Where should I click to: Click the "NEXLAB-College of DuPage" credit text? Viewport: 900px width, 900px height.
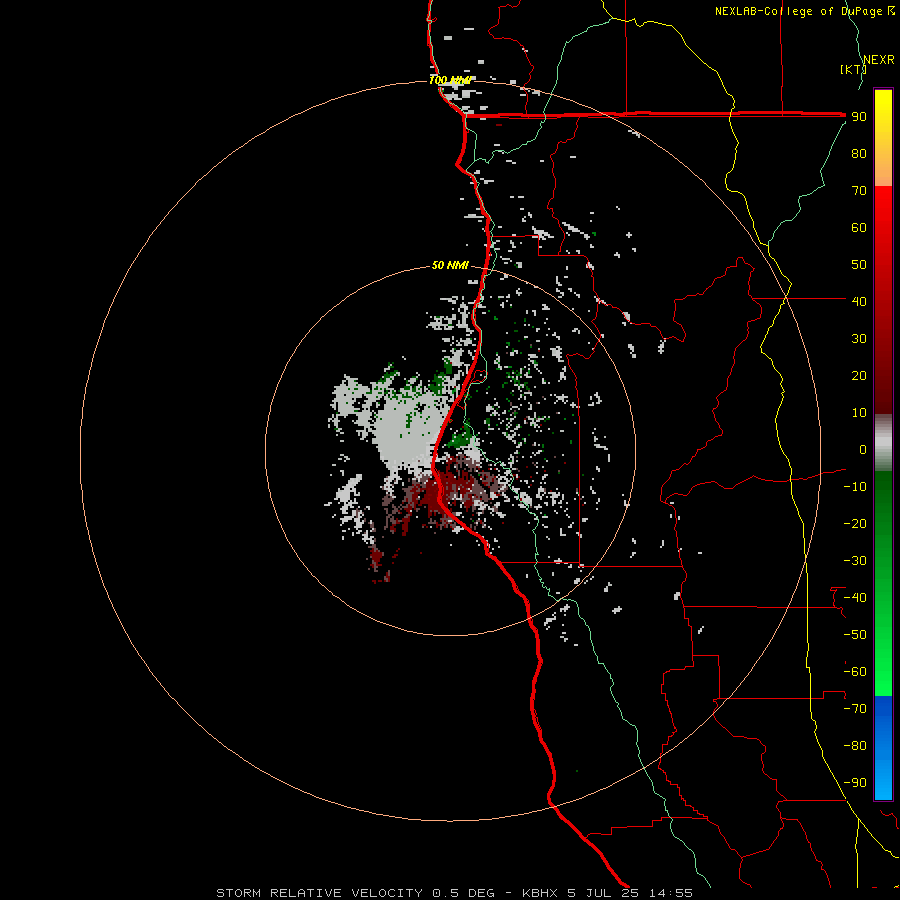(x=798, y=11)
